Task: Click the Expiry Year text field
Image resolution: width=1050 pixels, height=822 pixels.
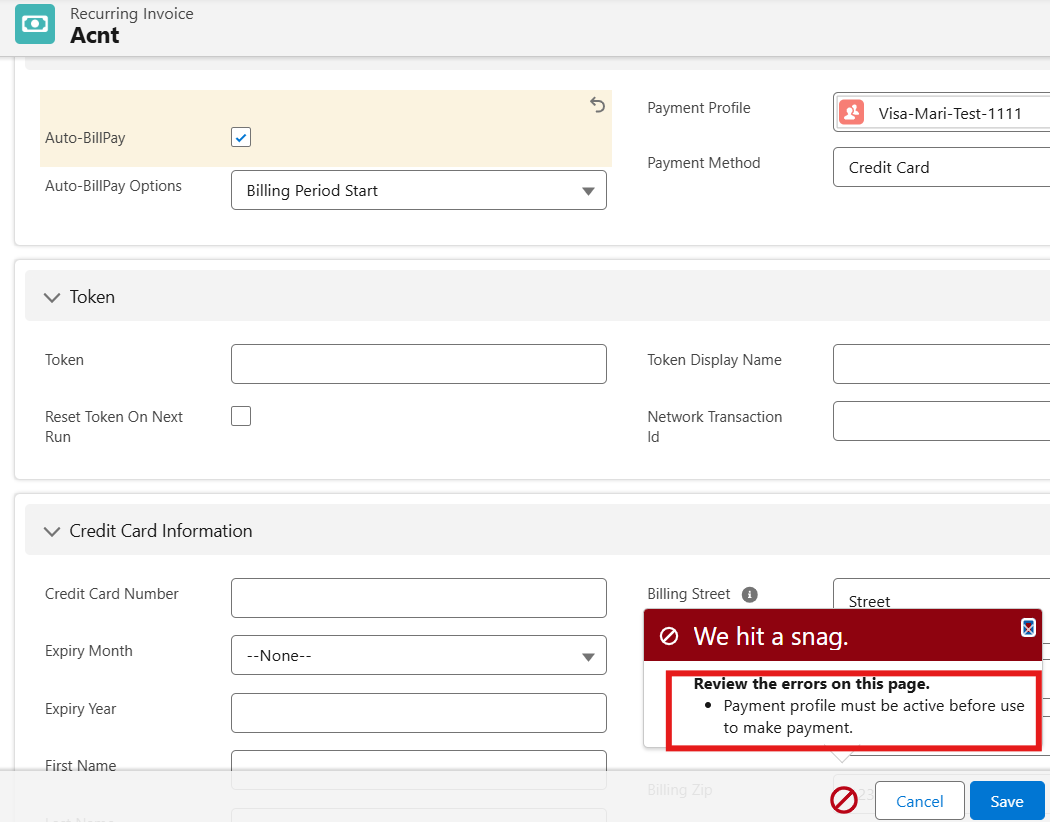Action: (418, 713)
